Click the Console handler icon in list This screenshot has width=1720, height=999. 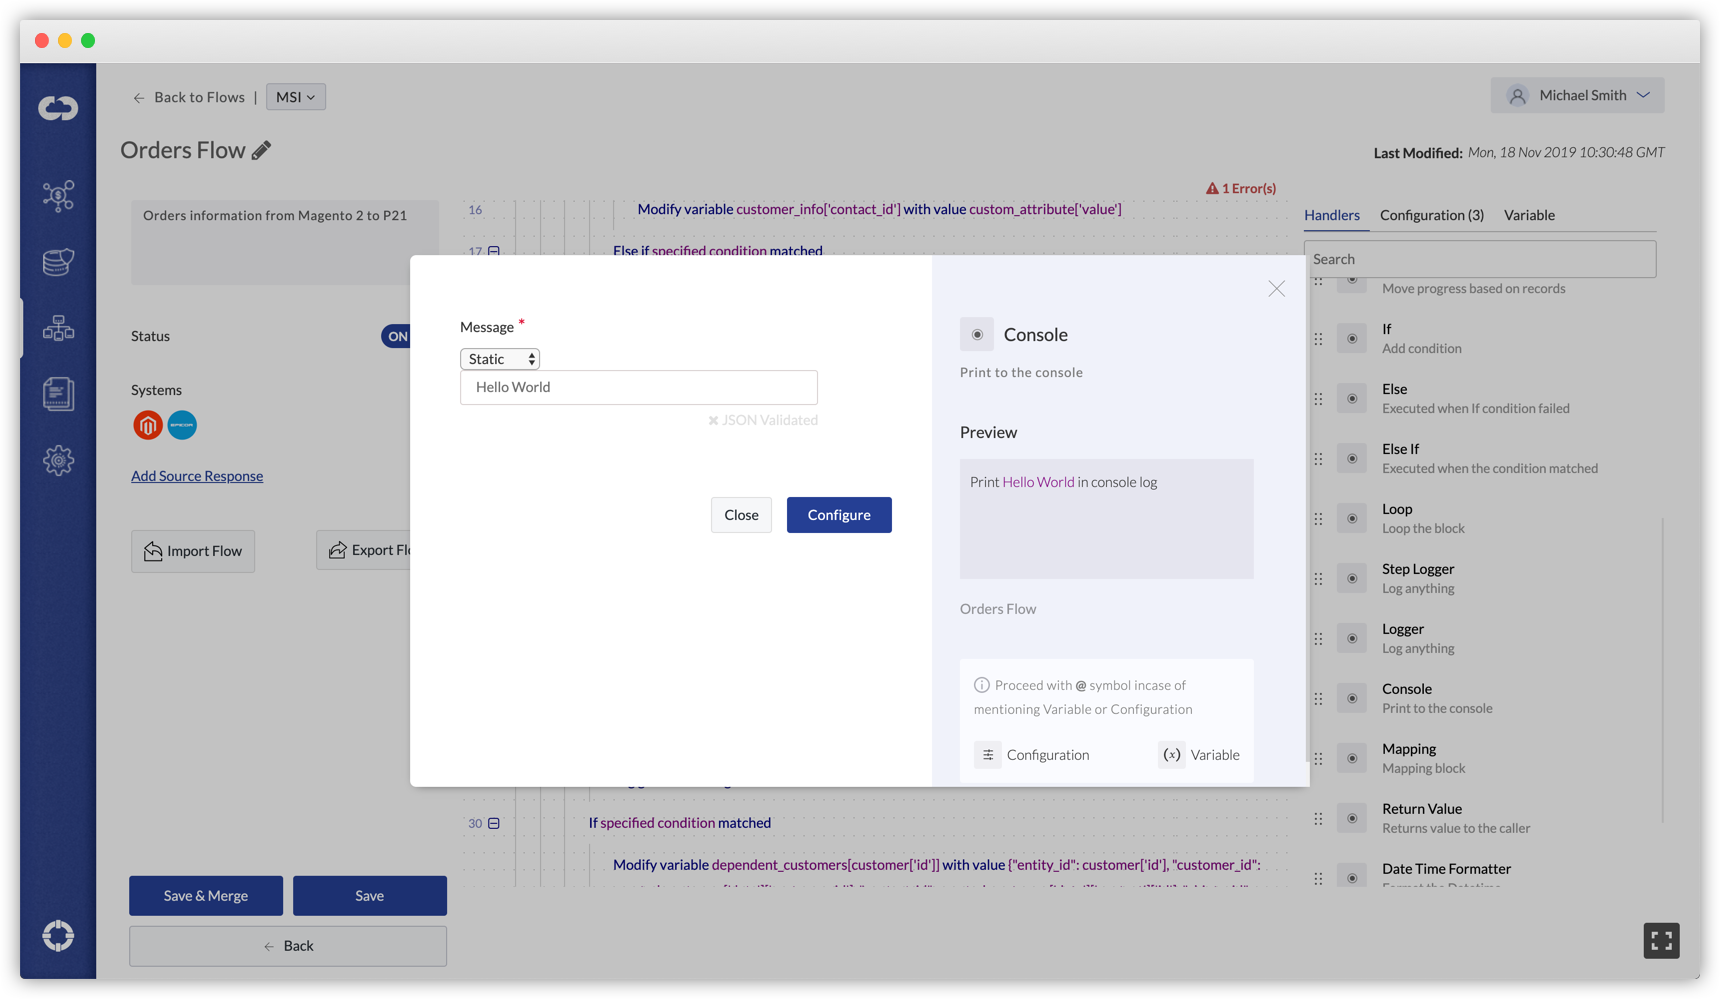[x=1352, y=698]
